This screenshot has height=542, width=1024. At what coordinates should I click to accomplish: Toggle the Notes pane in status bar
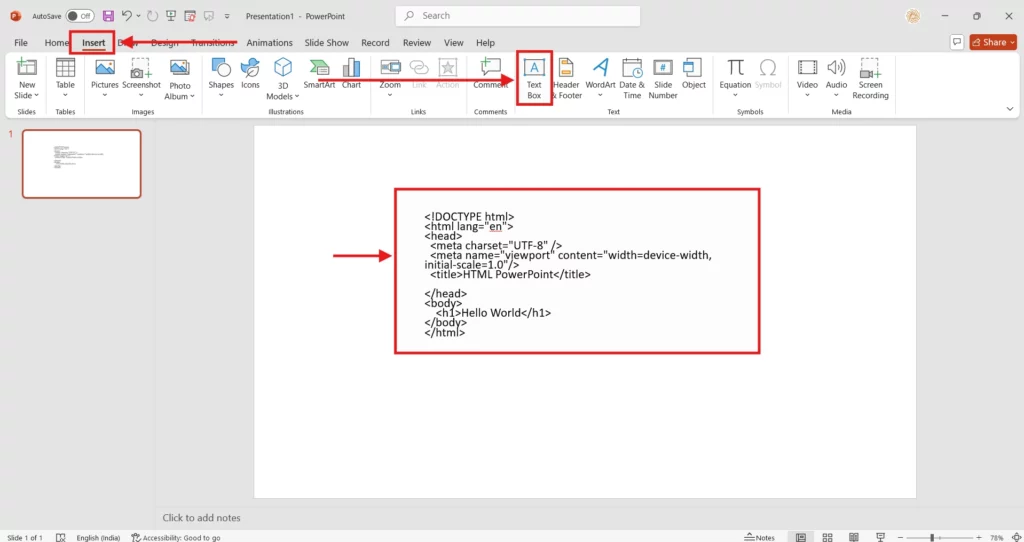click(759, 537)
